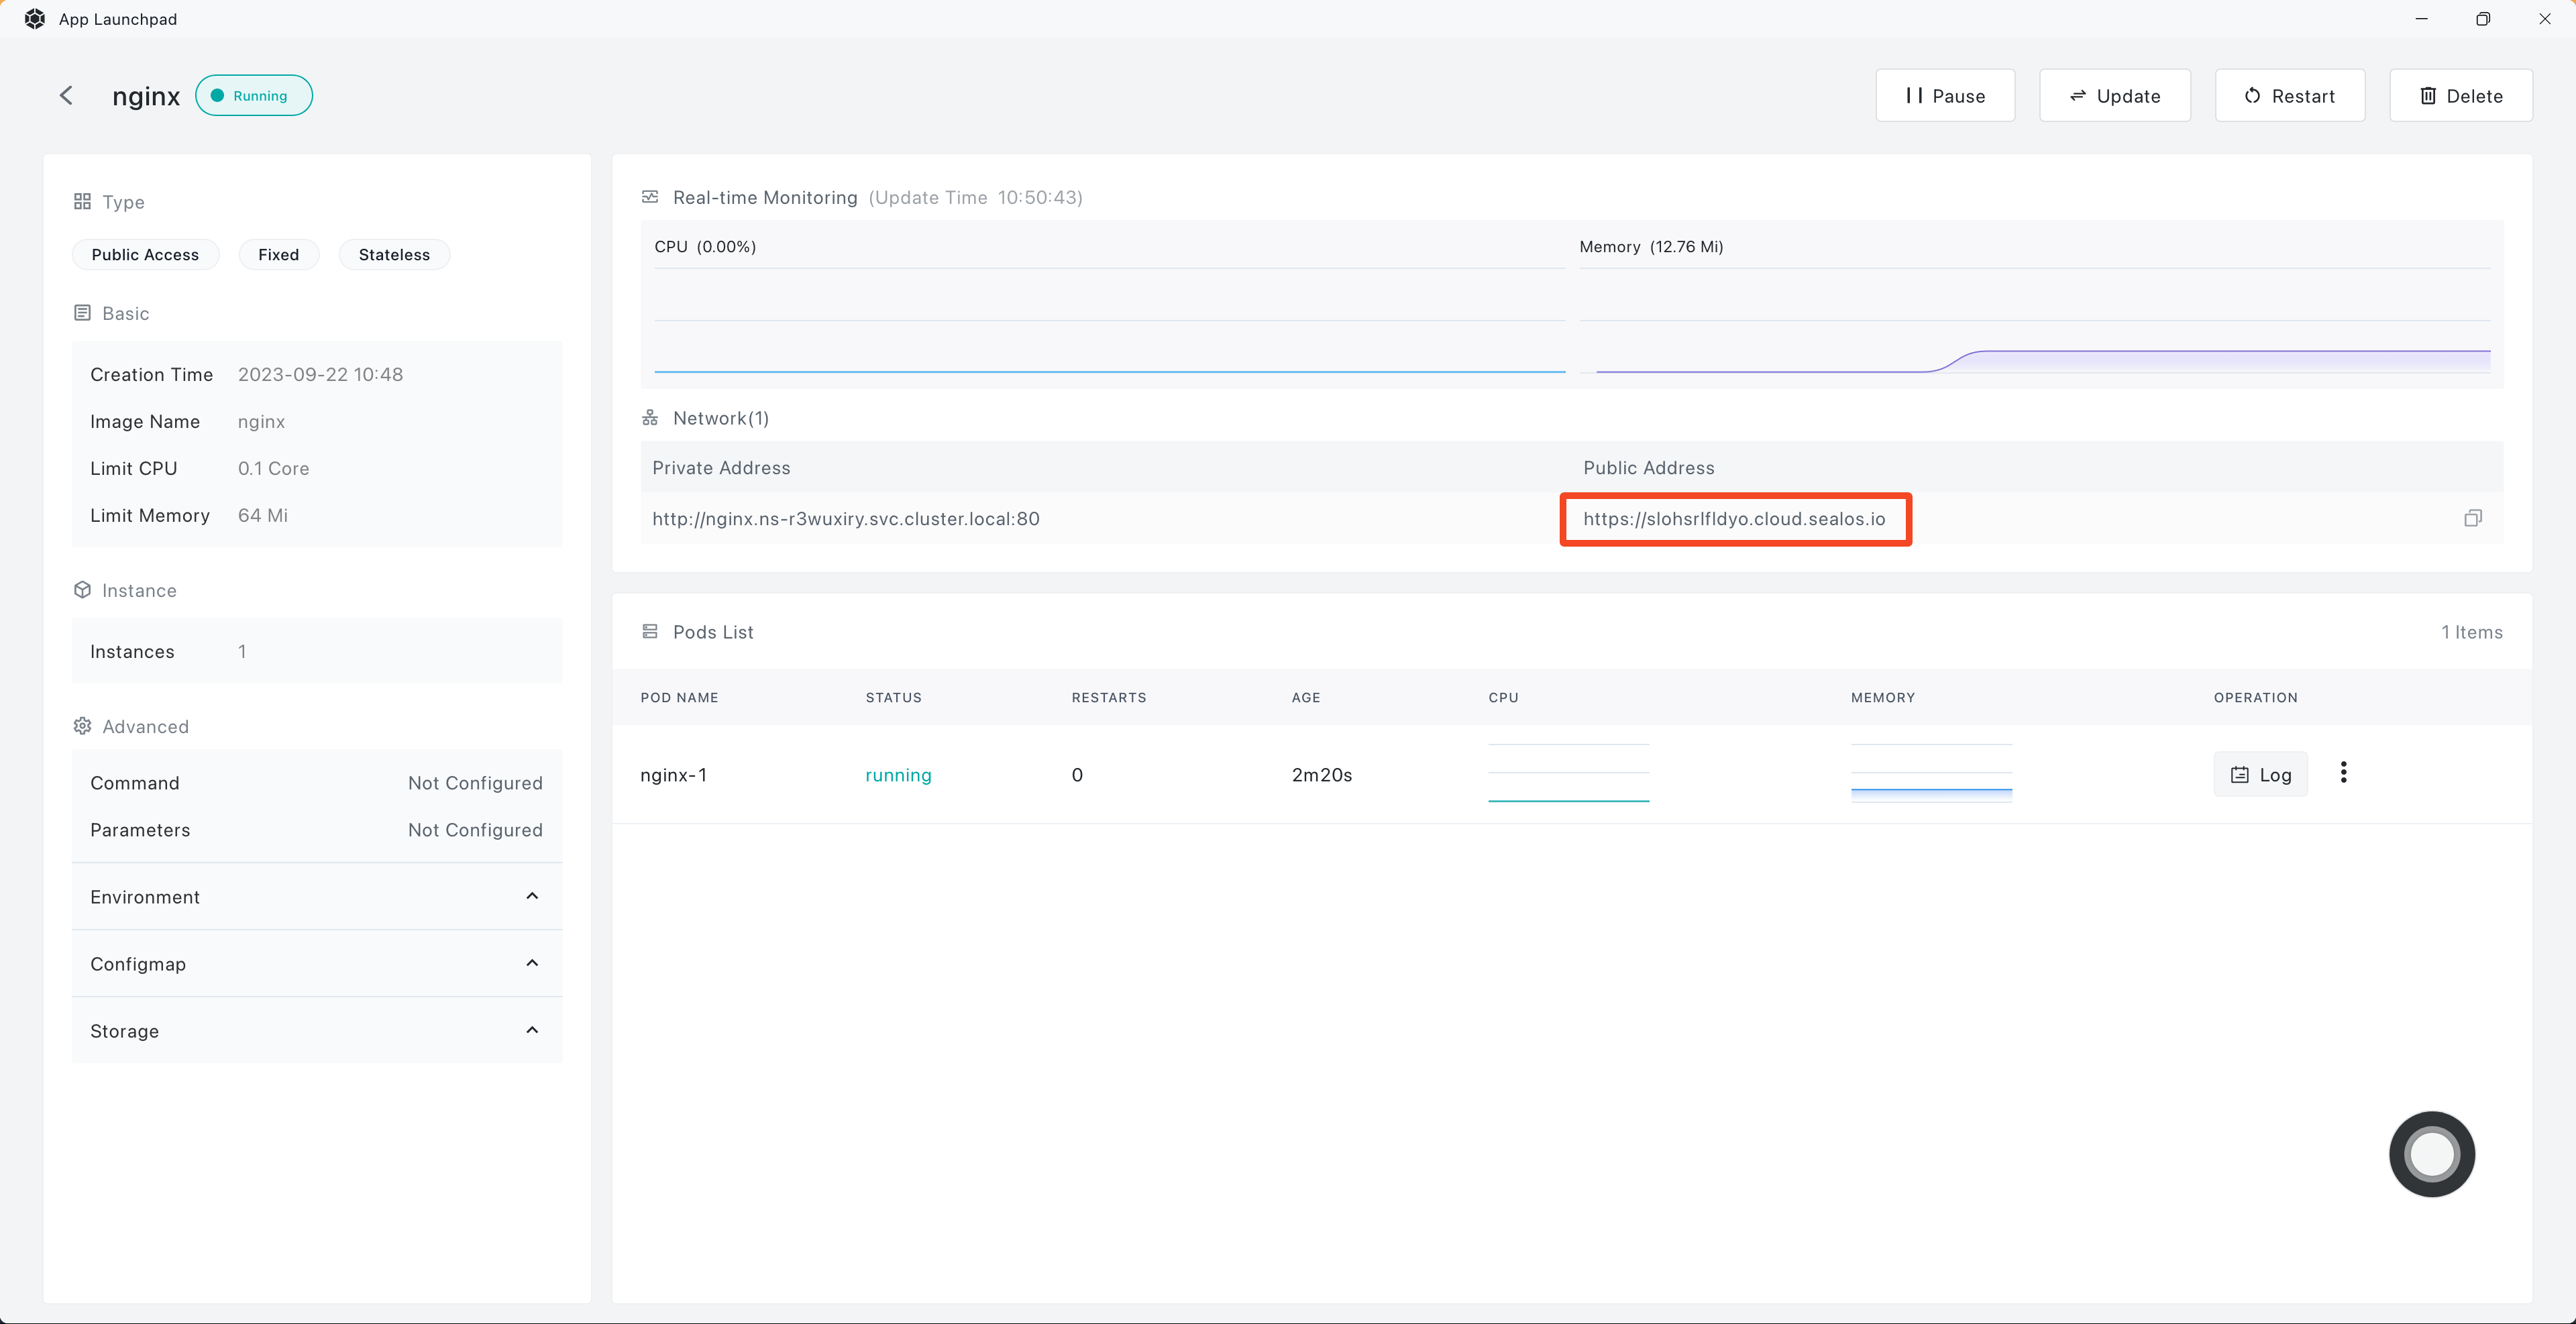Restart the nginx app
The width and height of the screenshot is (2576, 1324).
(2289, 96)
